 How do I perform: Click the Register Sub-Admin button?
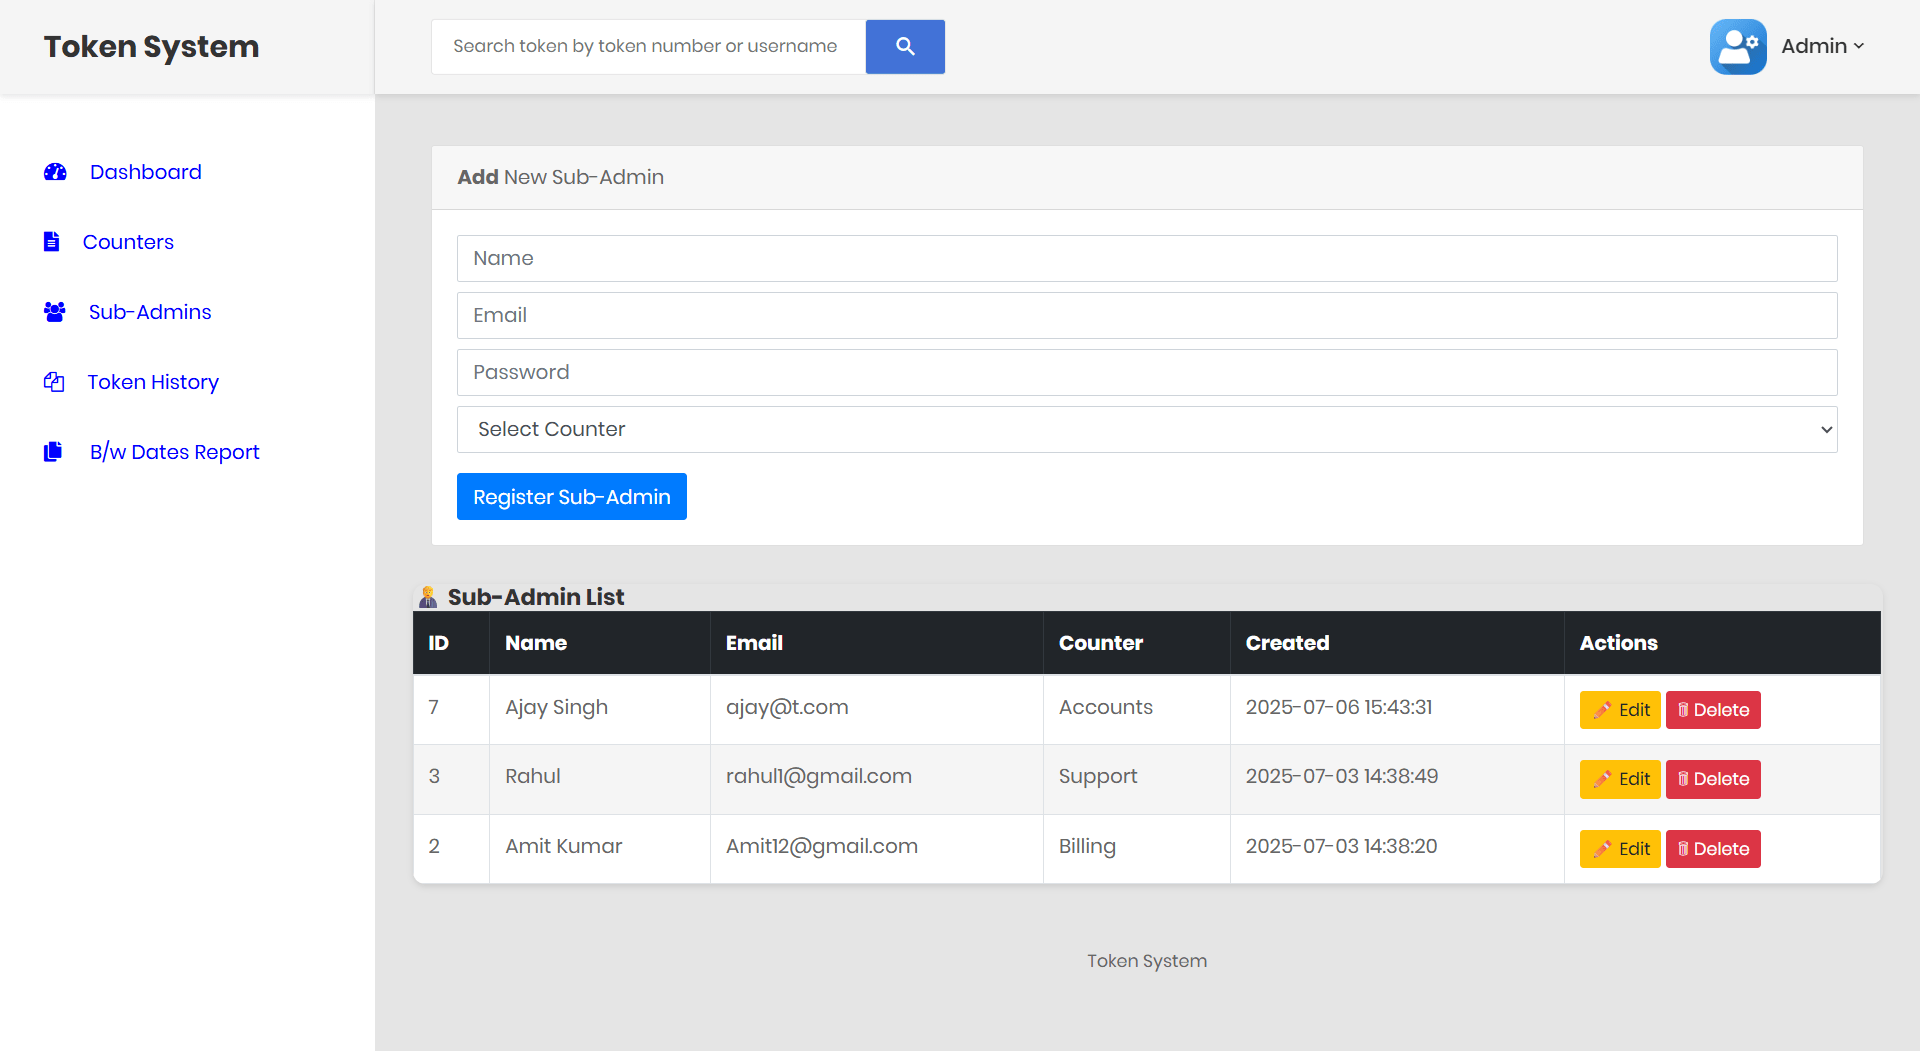tap(571, 496)
